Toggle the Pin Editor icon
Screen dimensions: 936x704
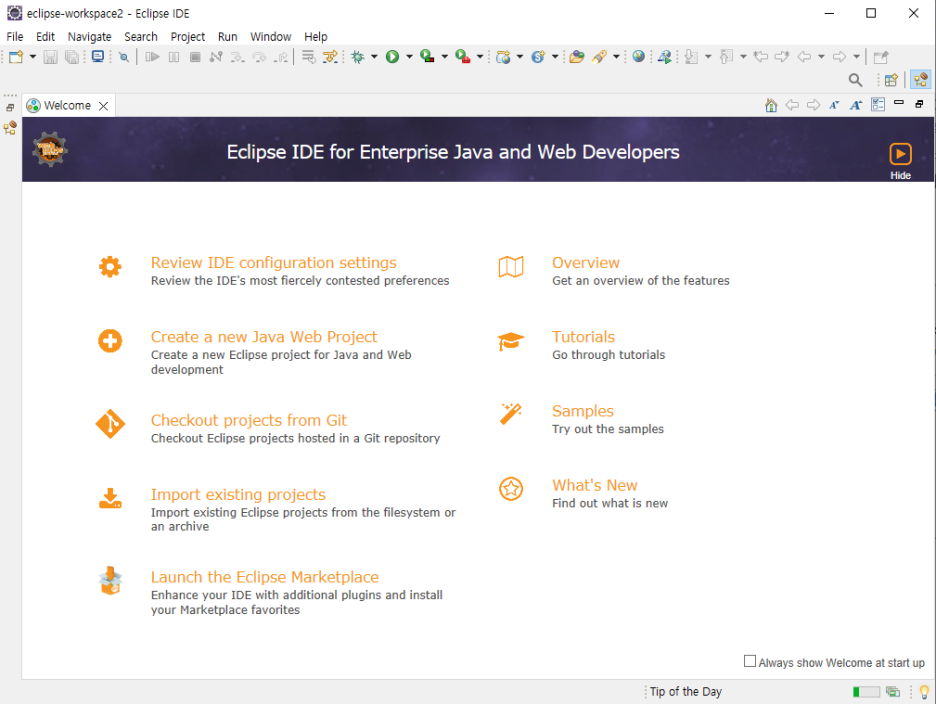(x=880, y=57)
